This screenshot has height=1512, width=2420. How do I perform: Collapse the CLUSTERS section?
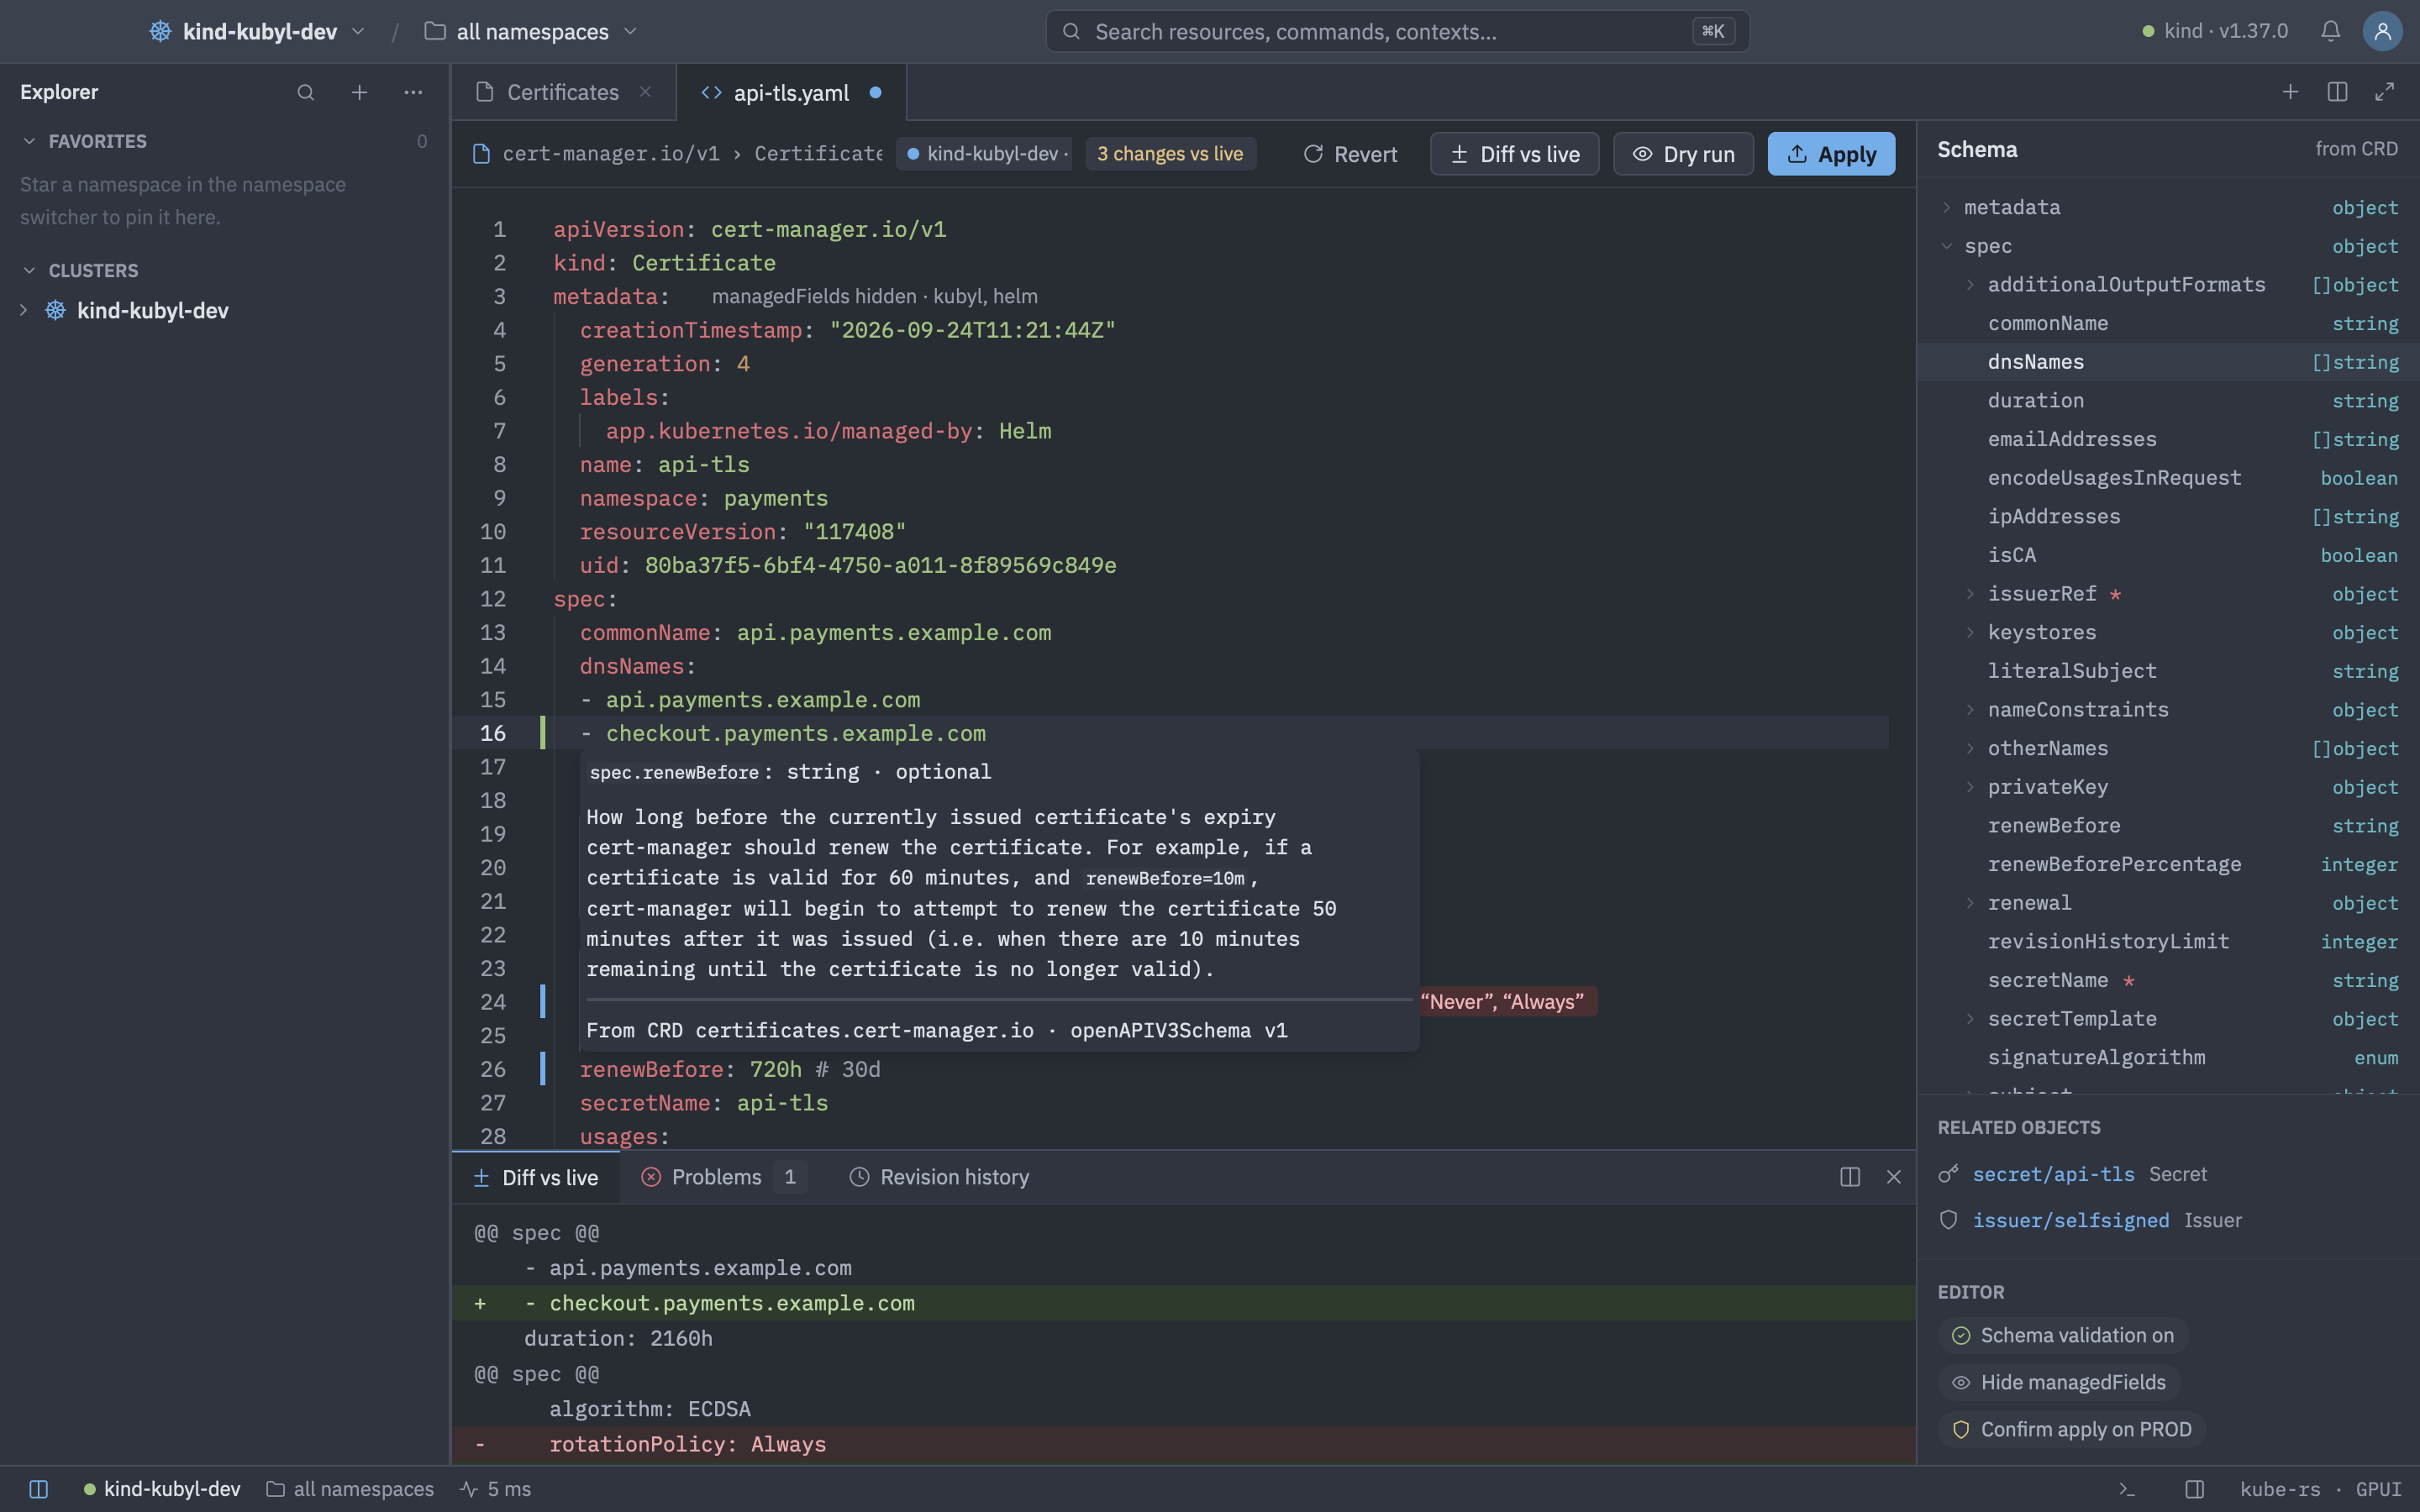click(29, 271)
